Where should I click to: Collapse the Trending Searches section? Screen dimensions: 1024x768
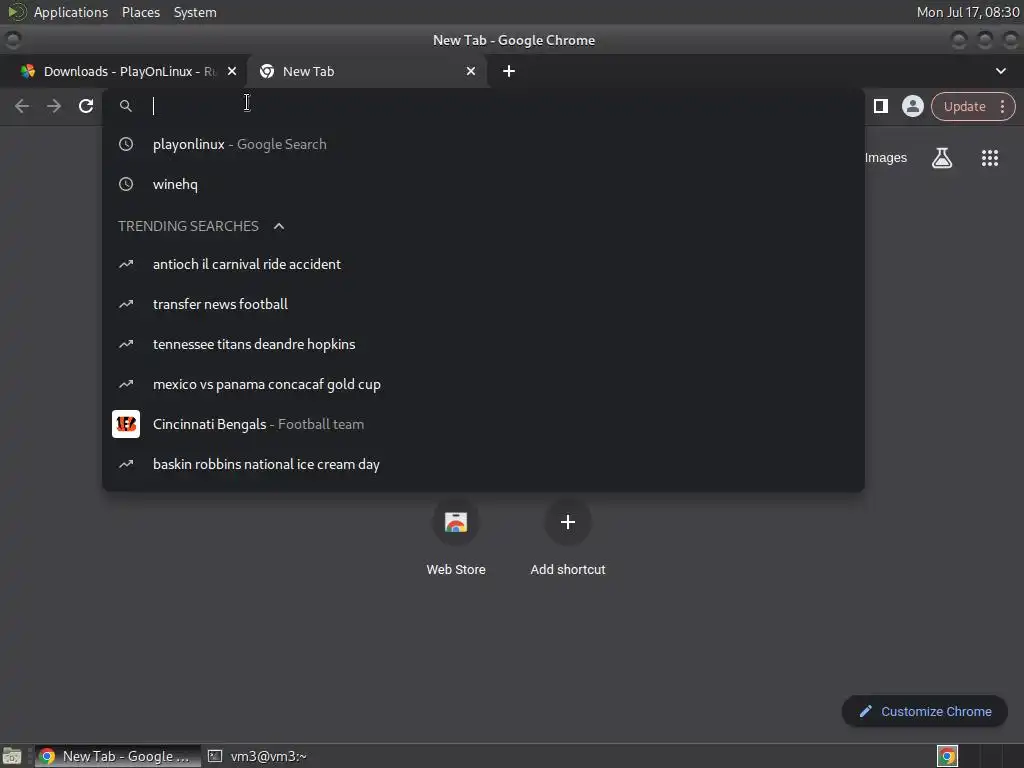(279, 226)
